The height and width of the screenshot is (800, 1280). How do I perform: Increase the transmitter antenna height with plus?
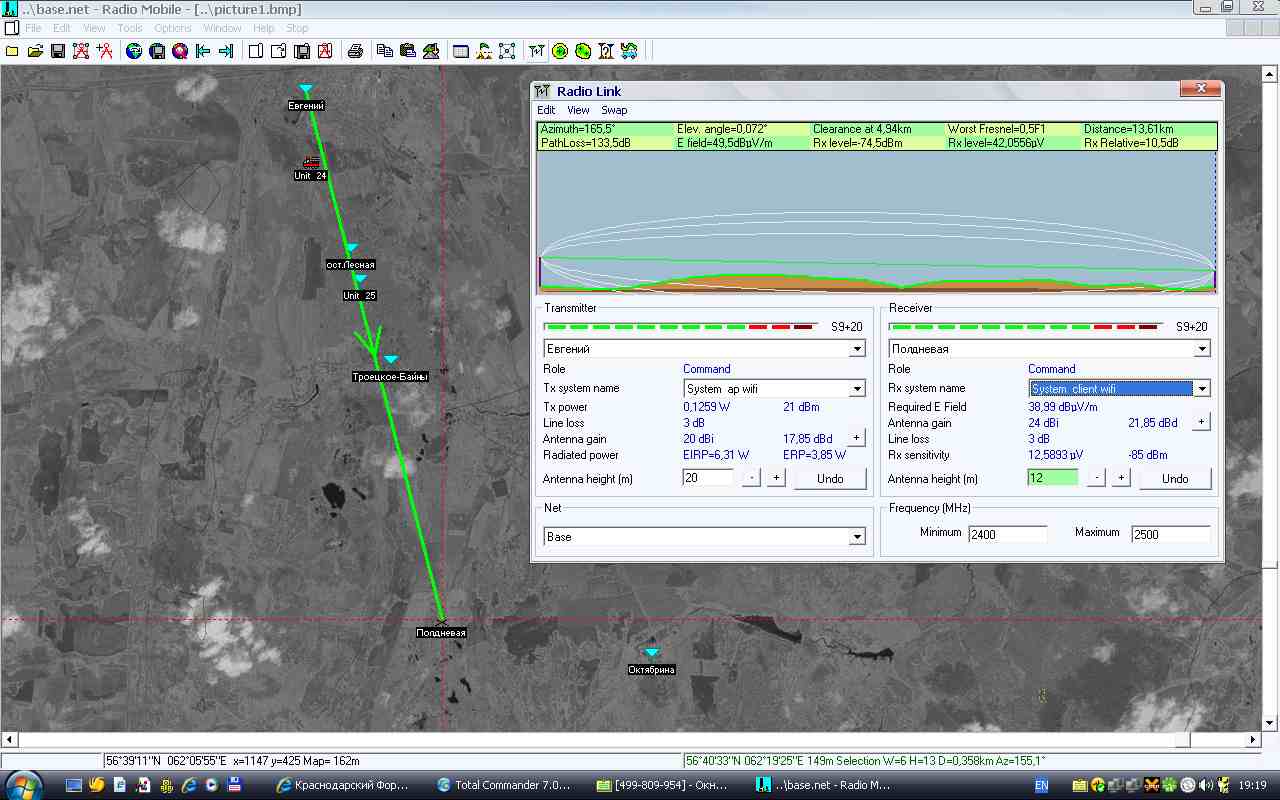click(x=776, y=478)
